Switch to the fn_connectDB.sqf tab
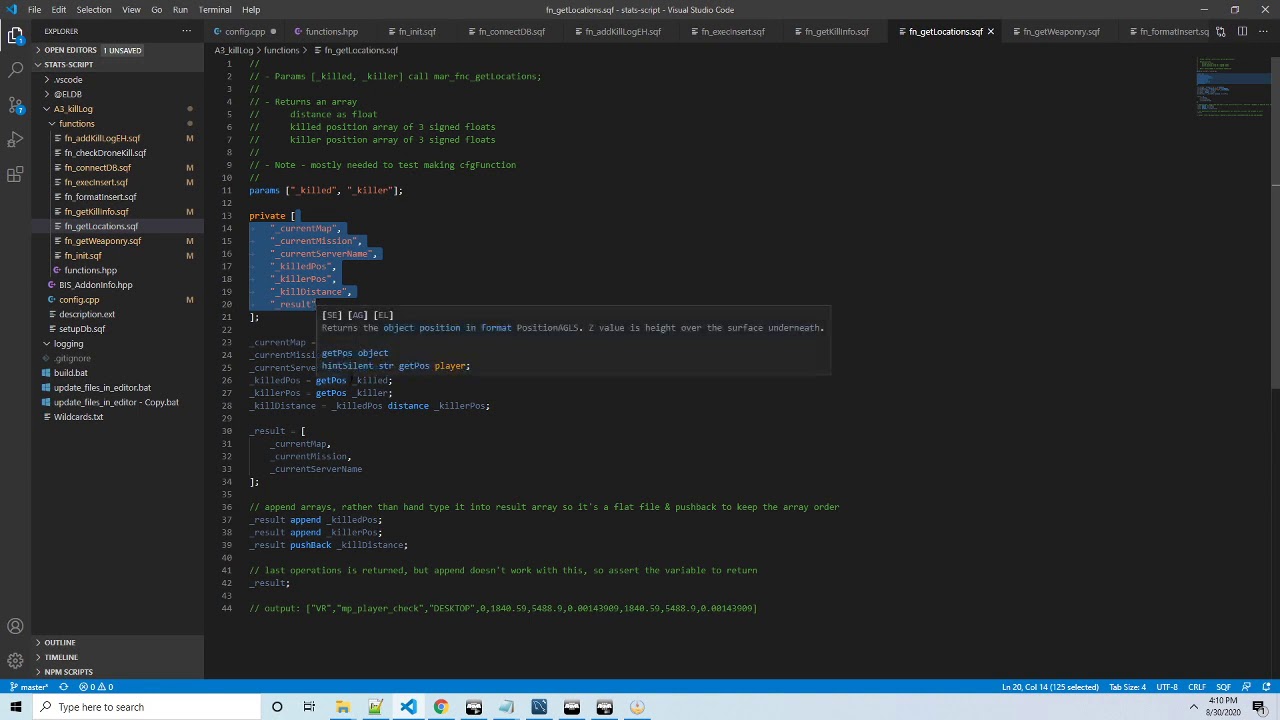1280x720 pixels. point(511,31)
